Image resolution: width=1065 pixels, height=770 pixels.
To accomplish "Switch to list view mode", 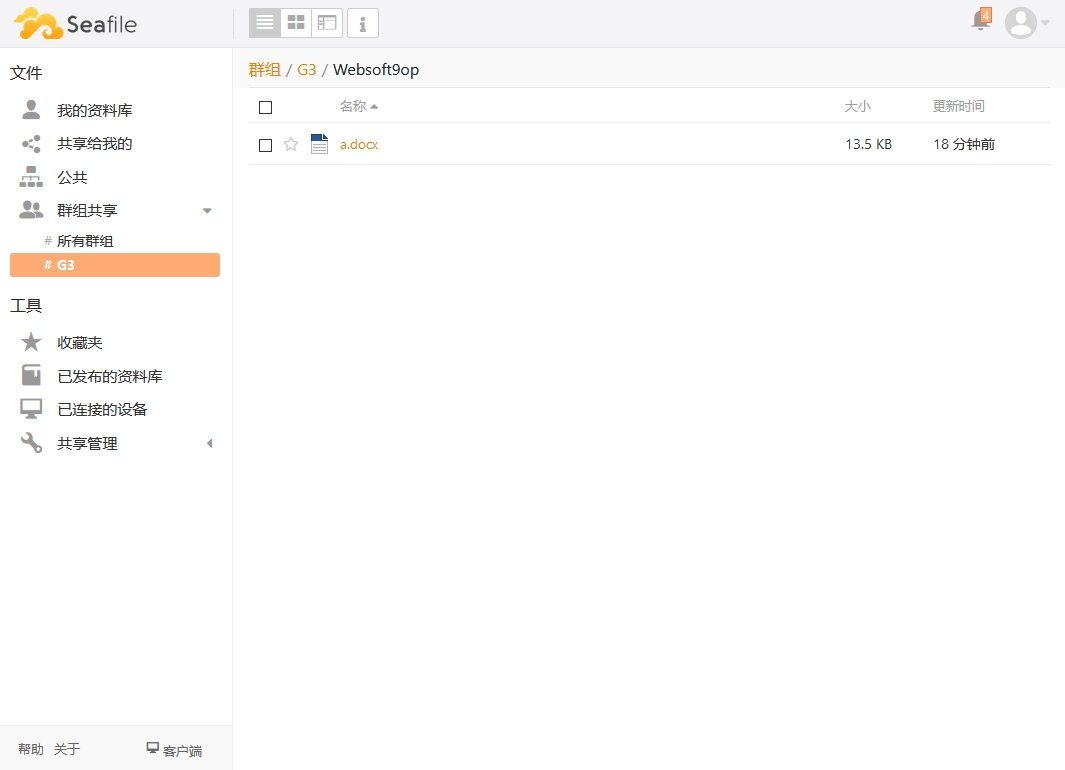I will pyautogui.click(x=265, y=22).
